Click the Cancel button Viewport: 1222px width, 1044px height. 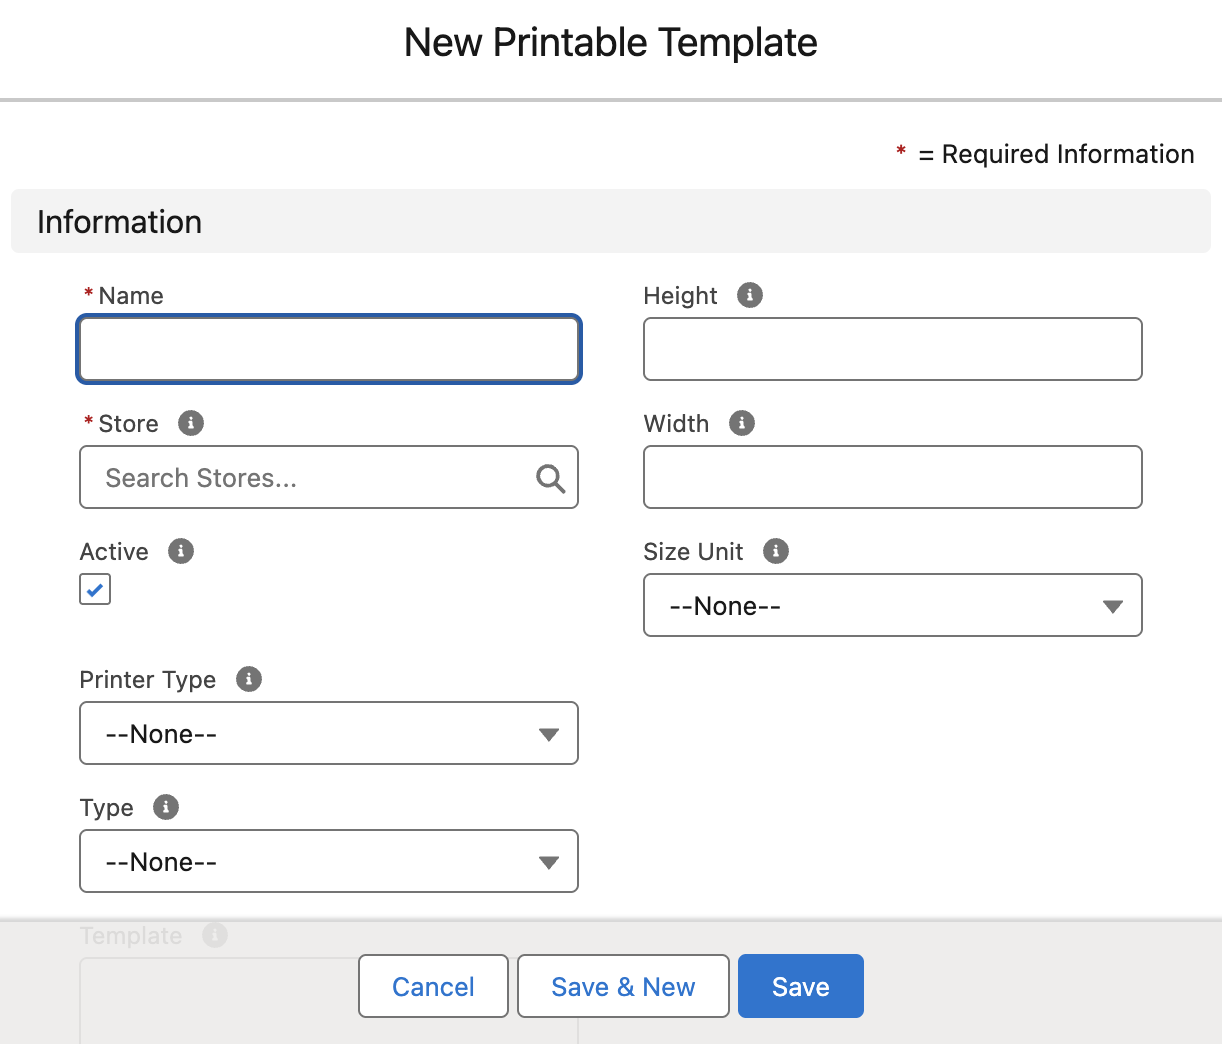tap(433, 986)
